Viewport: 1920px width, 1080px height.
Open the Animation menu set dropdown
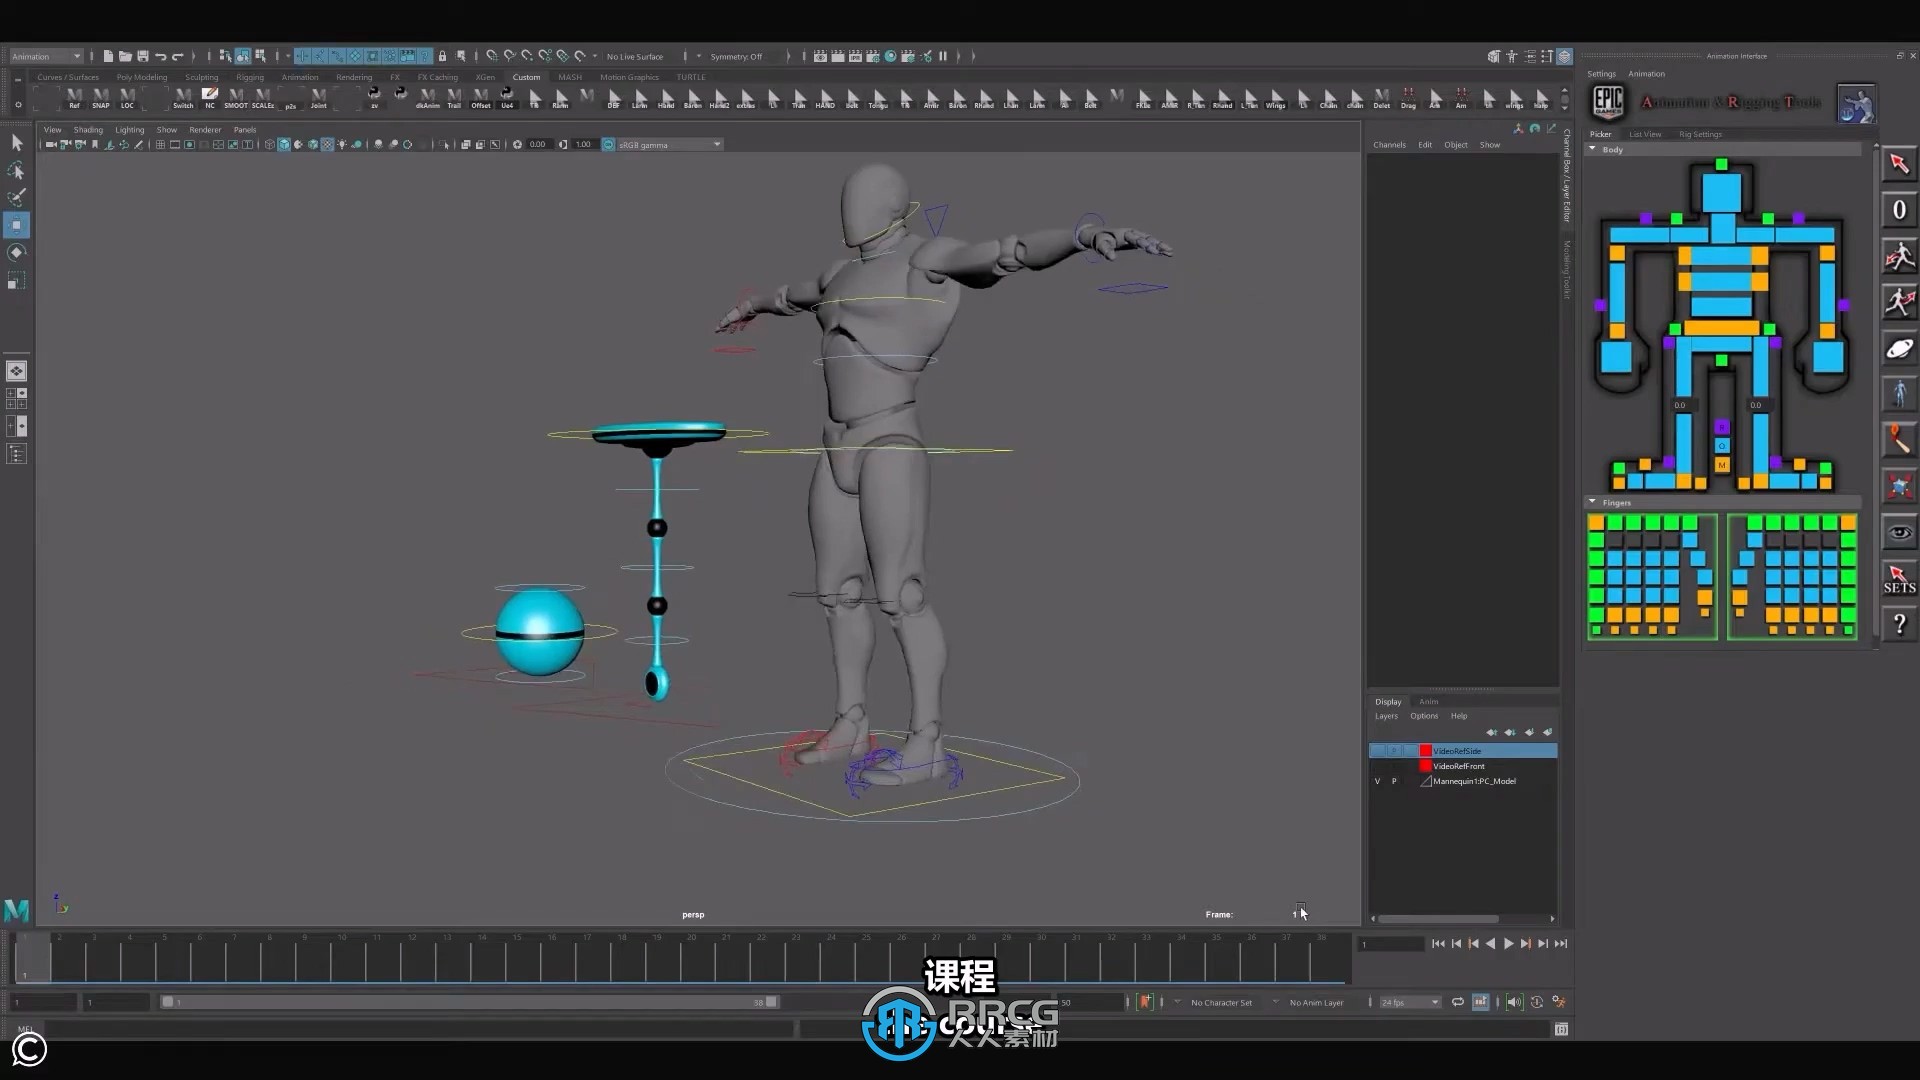pyautogui.click(x=46, y=56)
